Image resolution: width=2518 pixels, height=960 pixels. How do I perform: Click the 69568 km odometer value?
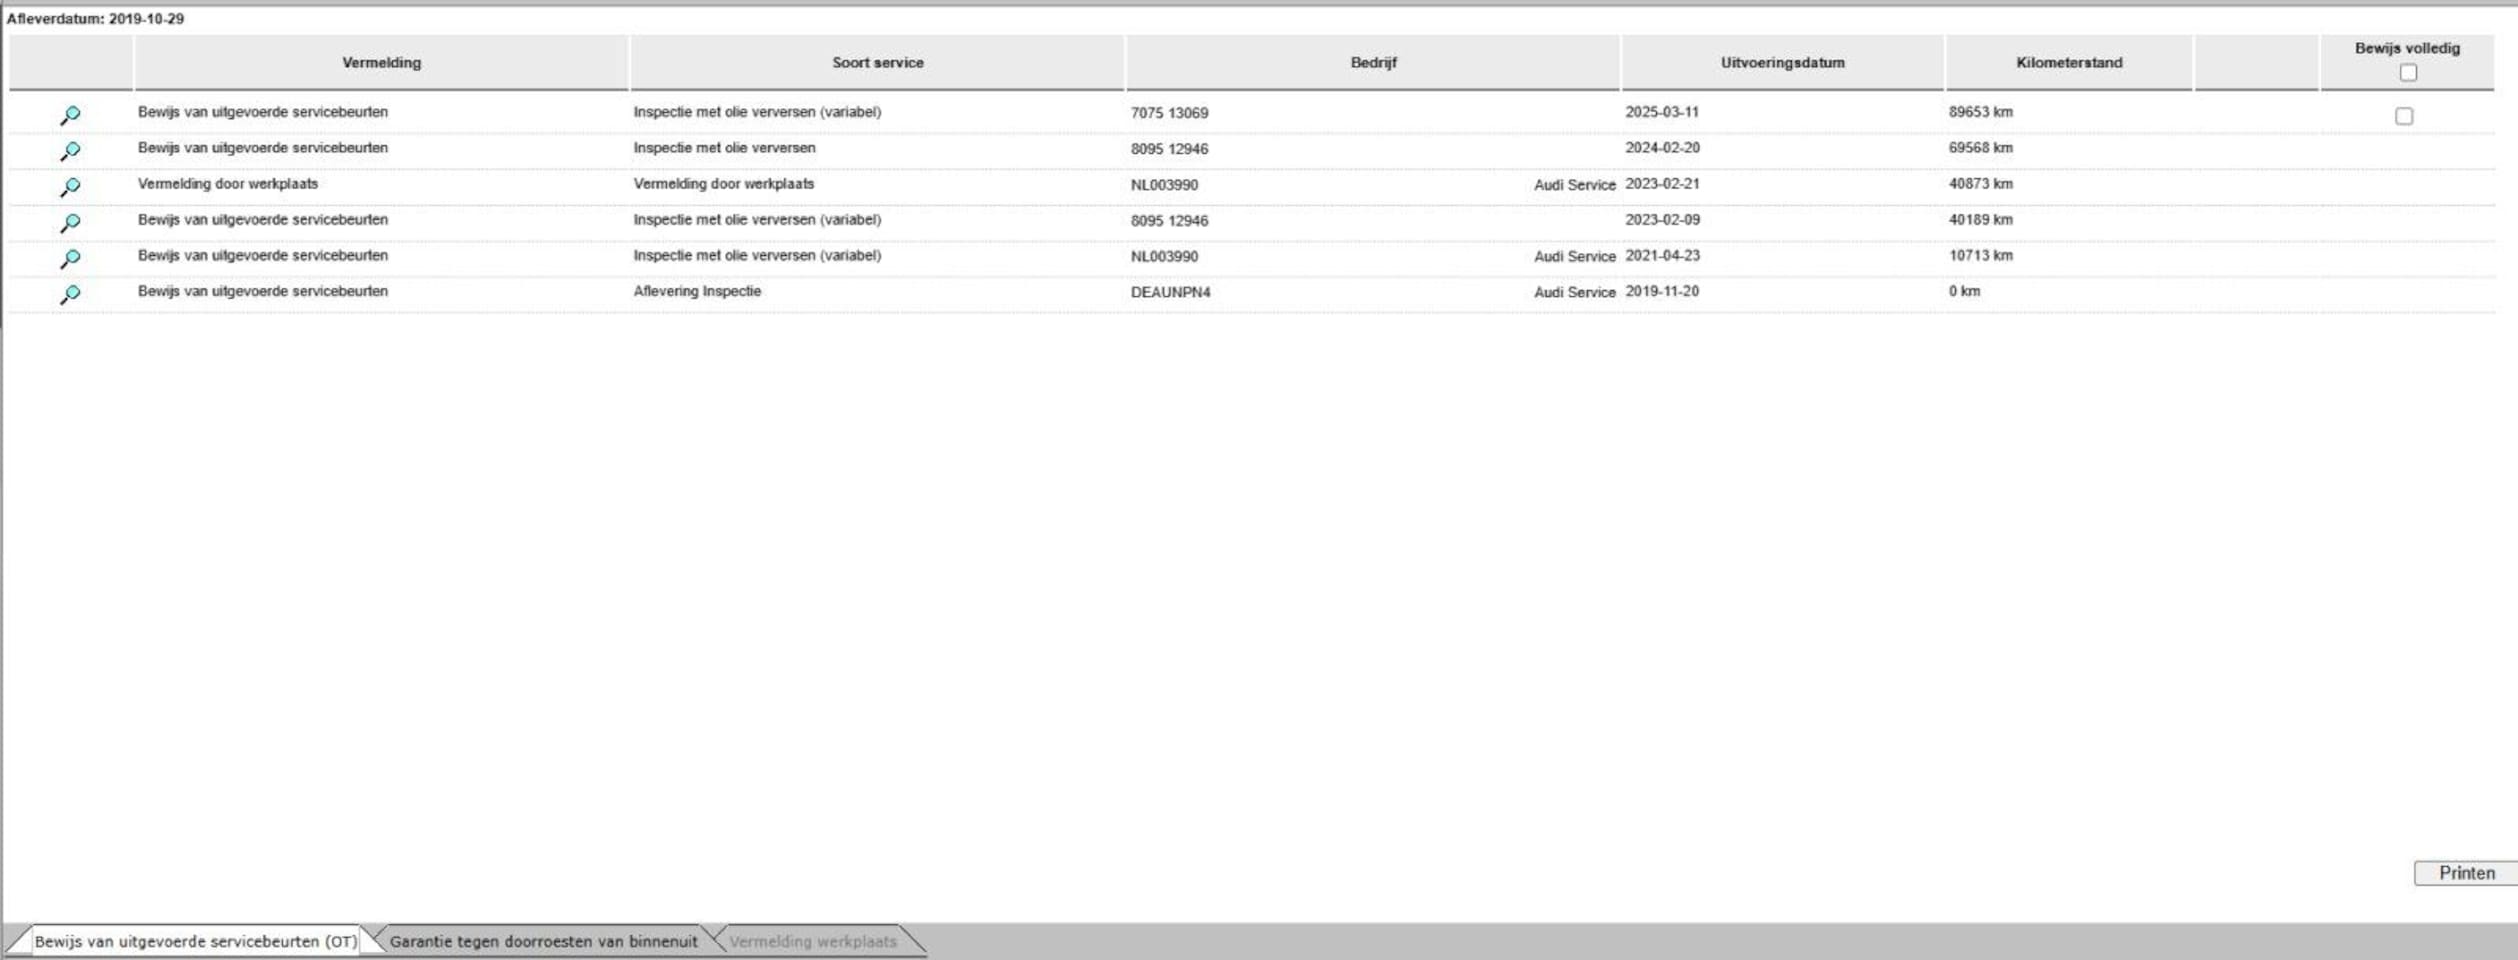[1980, 148]
